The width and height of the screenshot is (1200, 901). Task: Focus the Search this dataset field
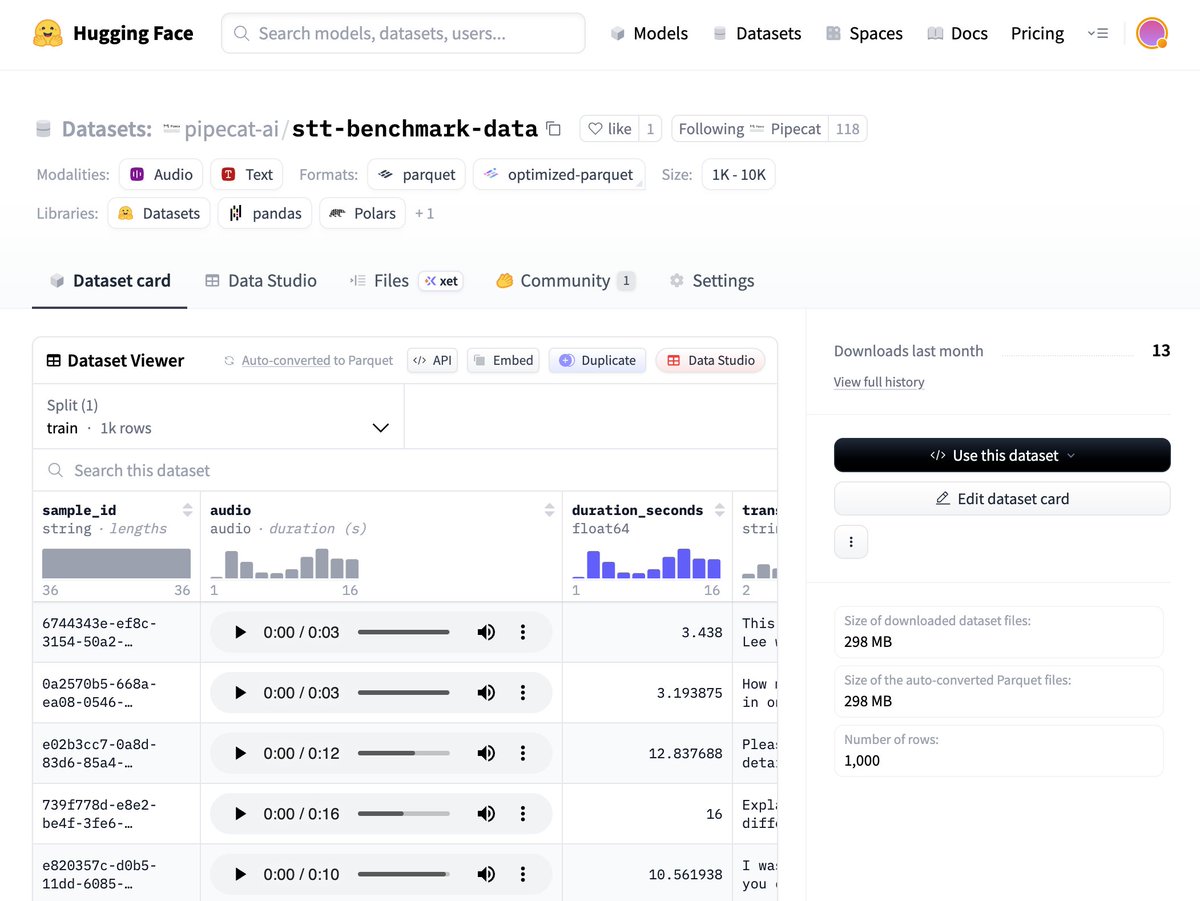click(405, 470)
